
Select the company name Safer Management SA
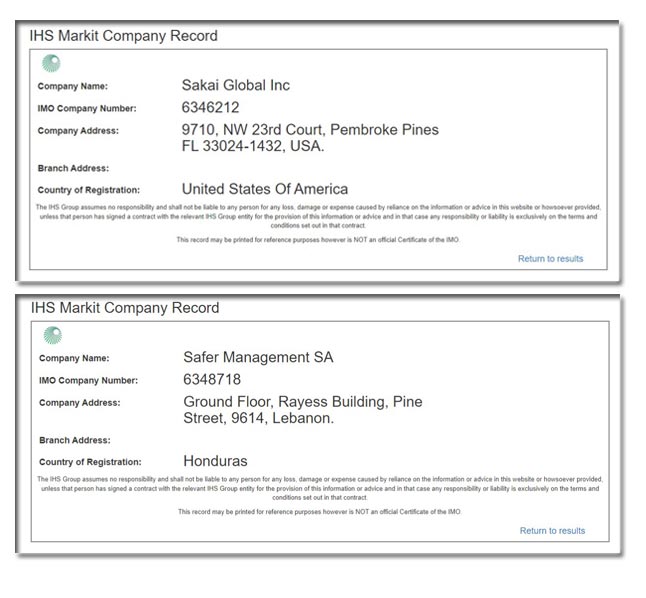[x=258, y=357]
